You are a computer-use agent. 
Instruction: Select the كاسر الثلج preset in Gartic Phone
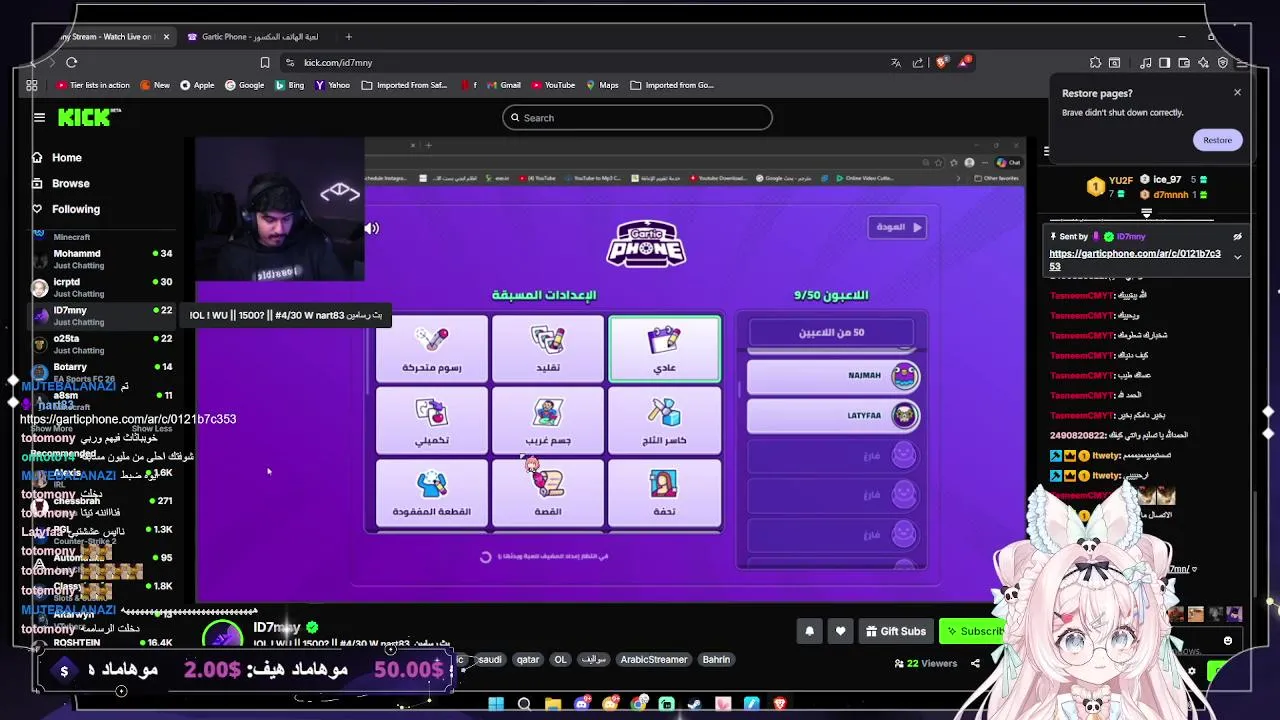[x=665, y=421]
